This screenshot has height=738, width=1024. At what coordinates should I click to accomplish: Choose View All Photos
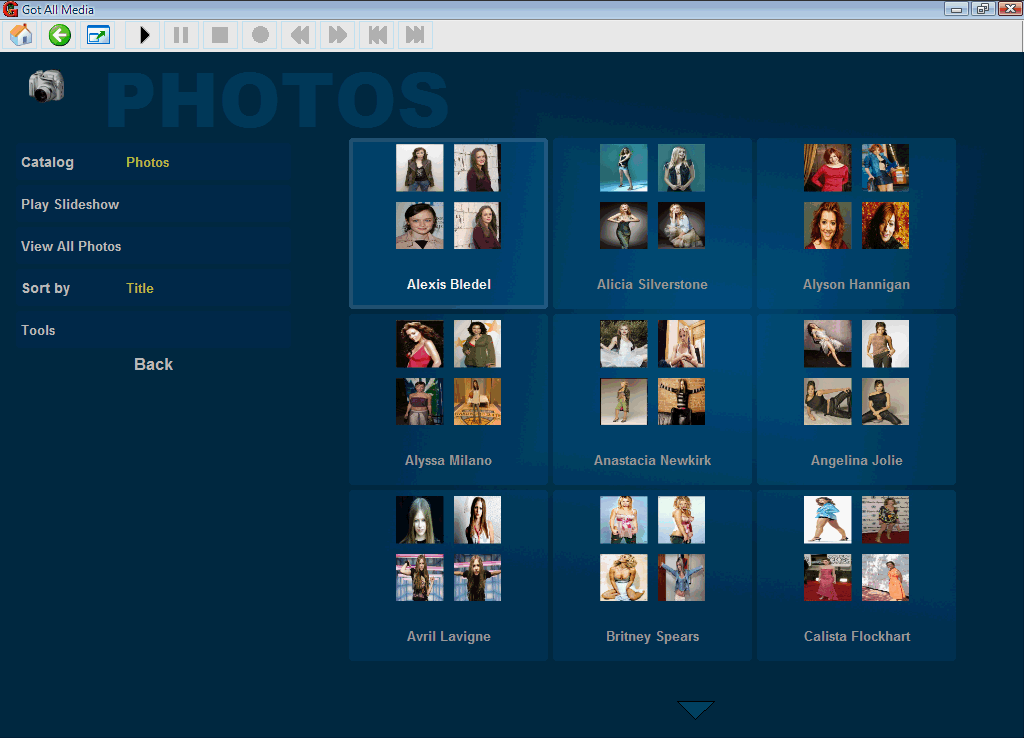point(153,246)
